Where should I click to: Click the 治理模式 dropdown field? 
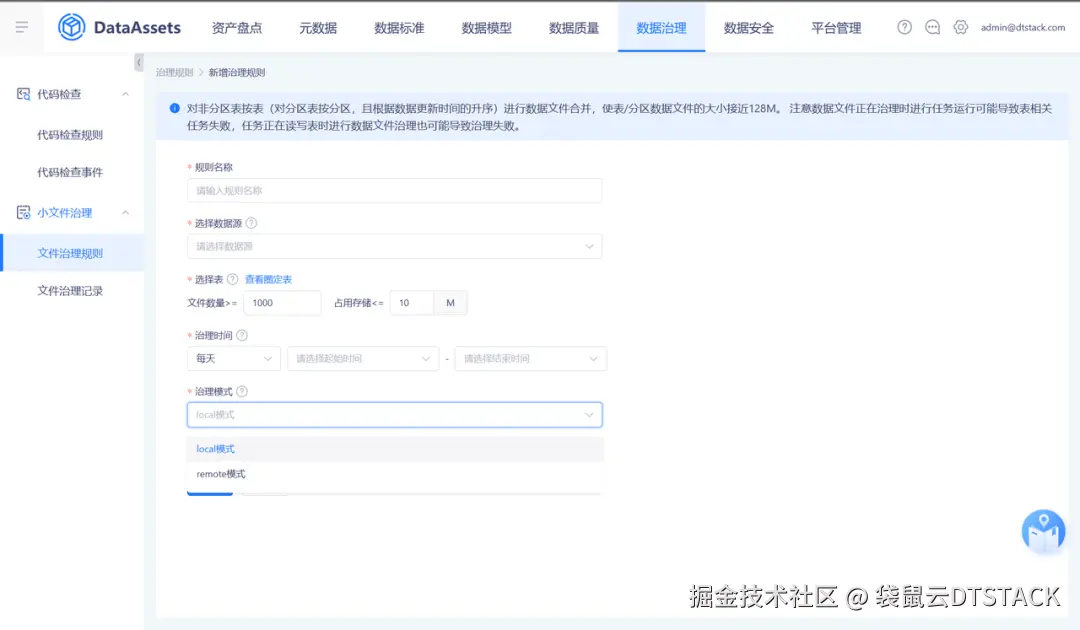[395, 414]
